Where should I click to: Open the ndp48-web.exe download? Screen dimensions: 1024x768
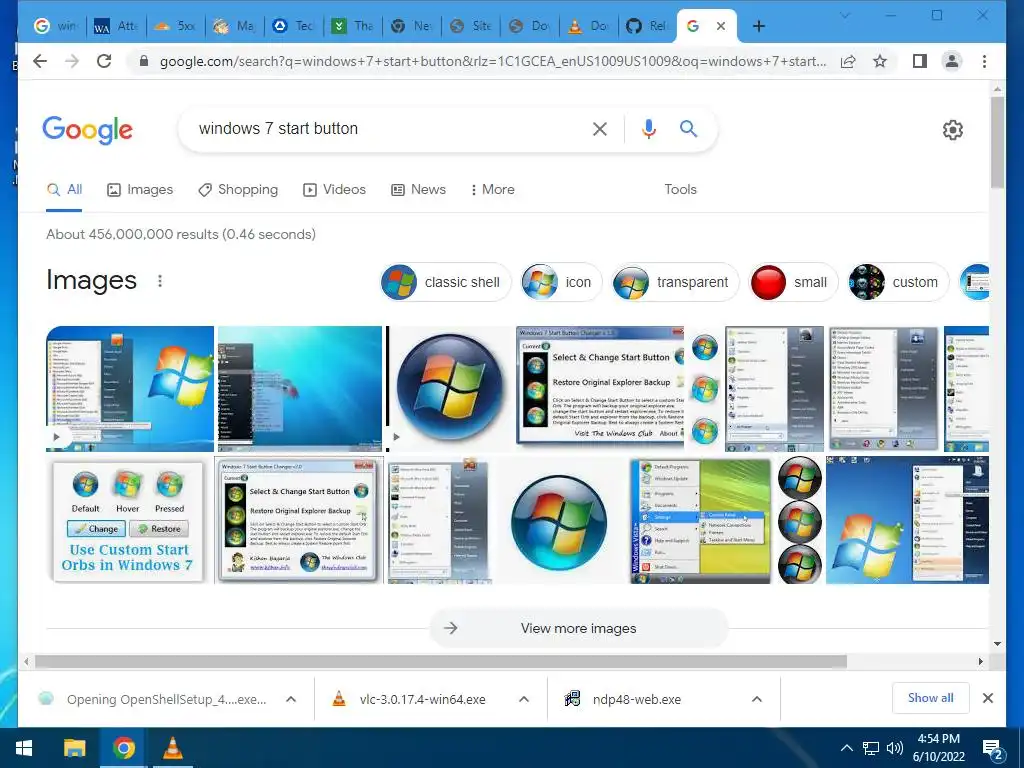[637, 699]
